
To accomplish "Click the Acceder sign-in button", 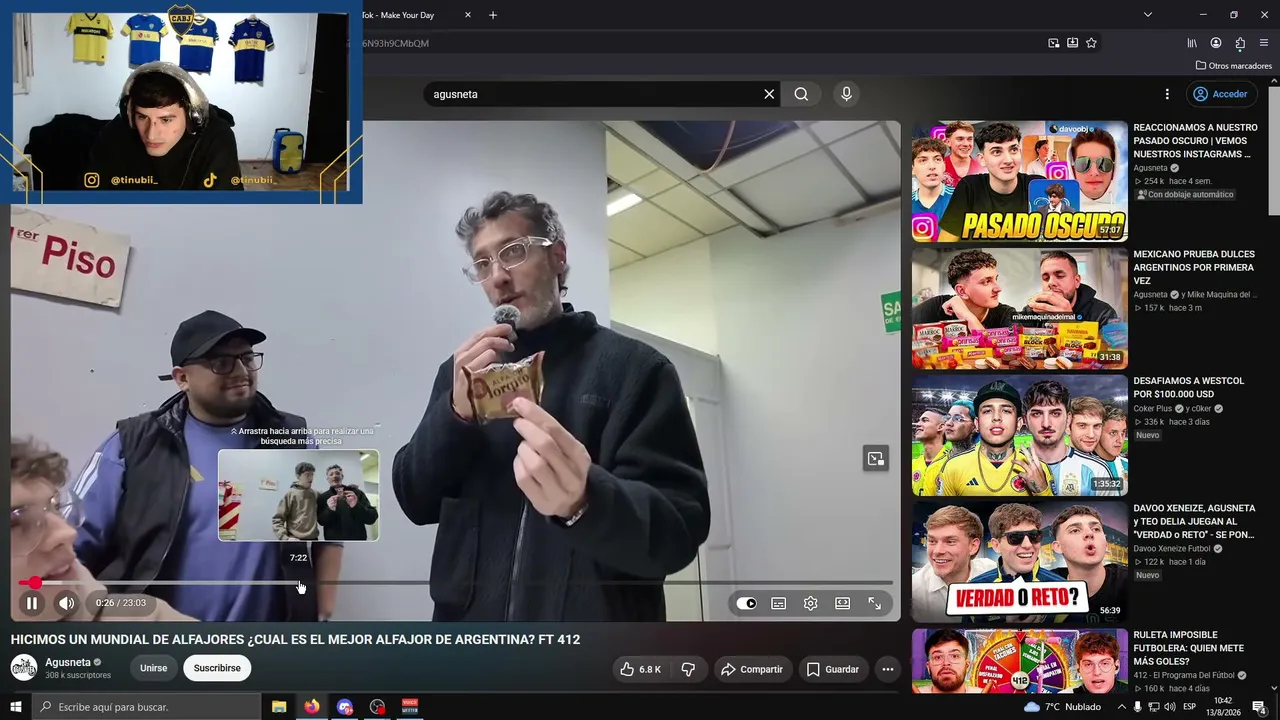I will [1220, 94].
